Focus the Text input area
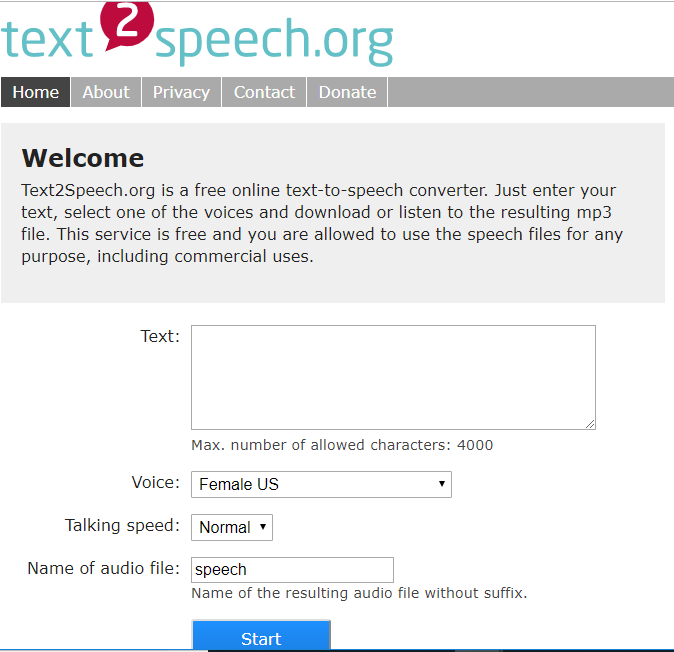The width and height of the screenshot is (674, 652). coord(393,377)
